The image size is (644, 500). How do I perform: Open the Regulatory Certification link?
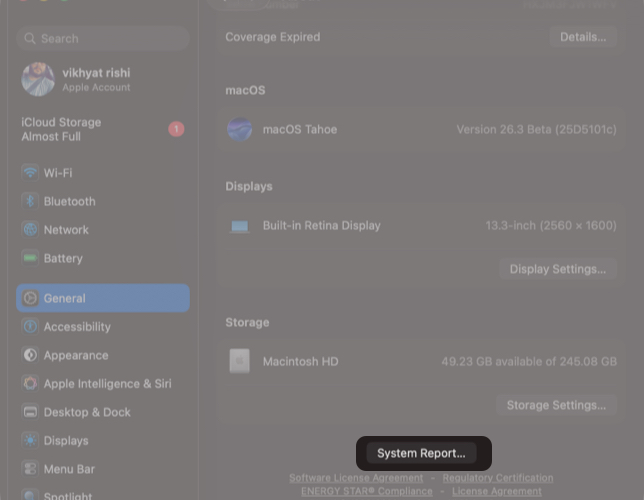(x=497, y=478)
